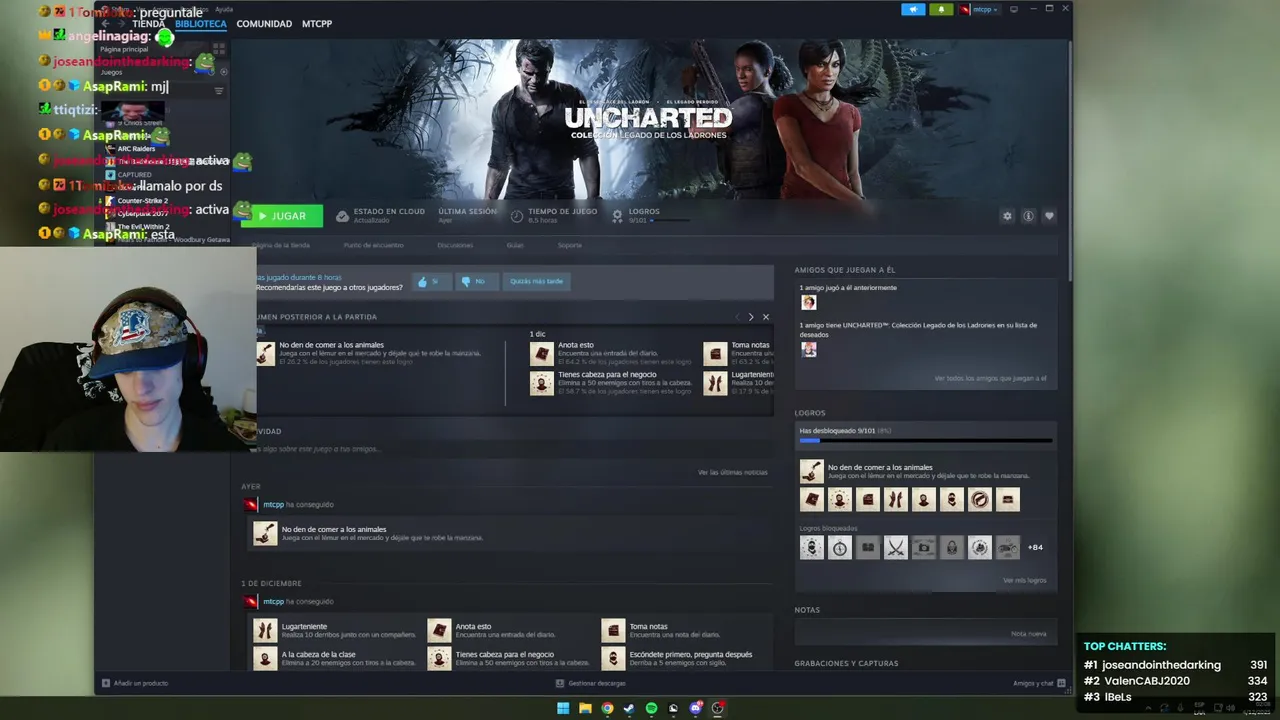
Task: Open game information icon
Action: pos(1028,216)
